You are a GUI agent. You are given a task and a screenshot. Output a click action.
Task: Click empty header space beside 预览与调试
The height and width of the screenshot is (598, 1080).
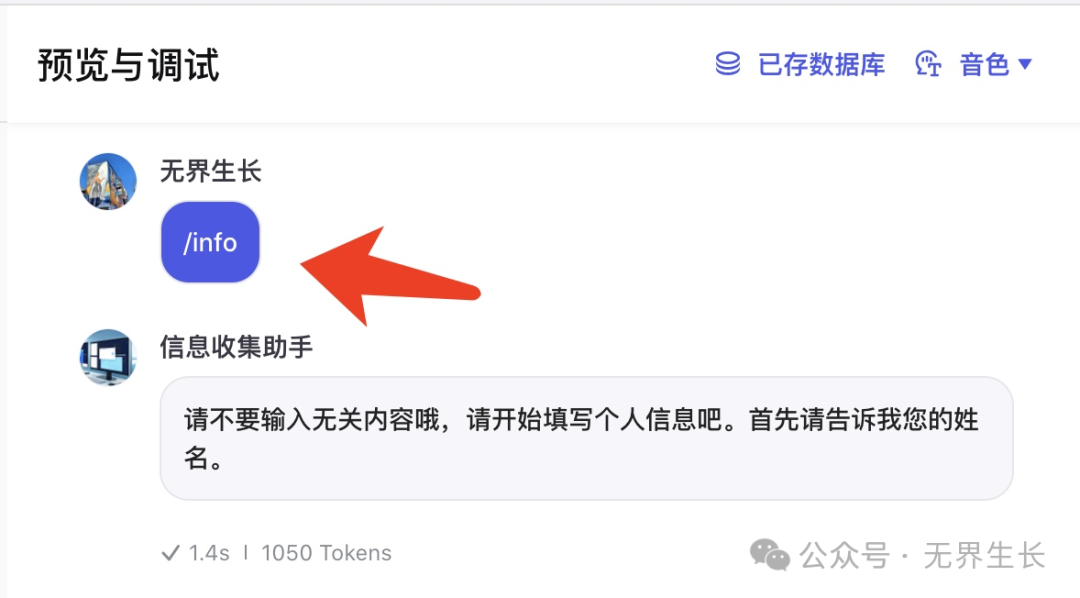(461, 65)
